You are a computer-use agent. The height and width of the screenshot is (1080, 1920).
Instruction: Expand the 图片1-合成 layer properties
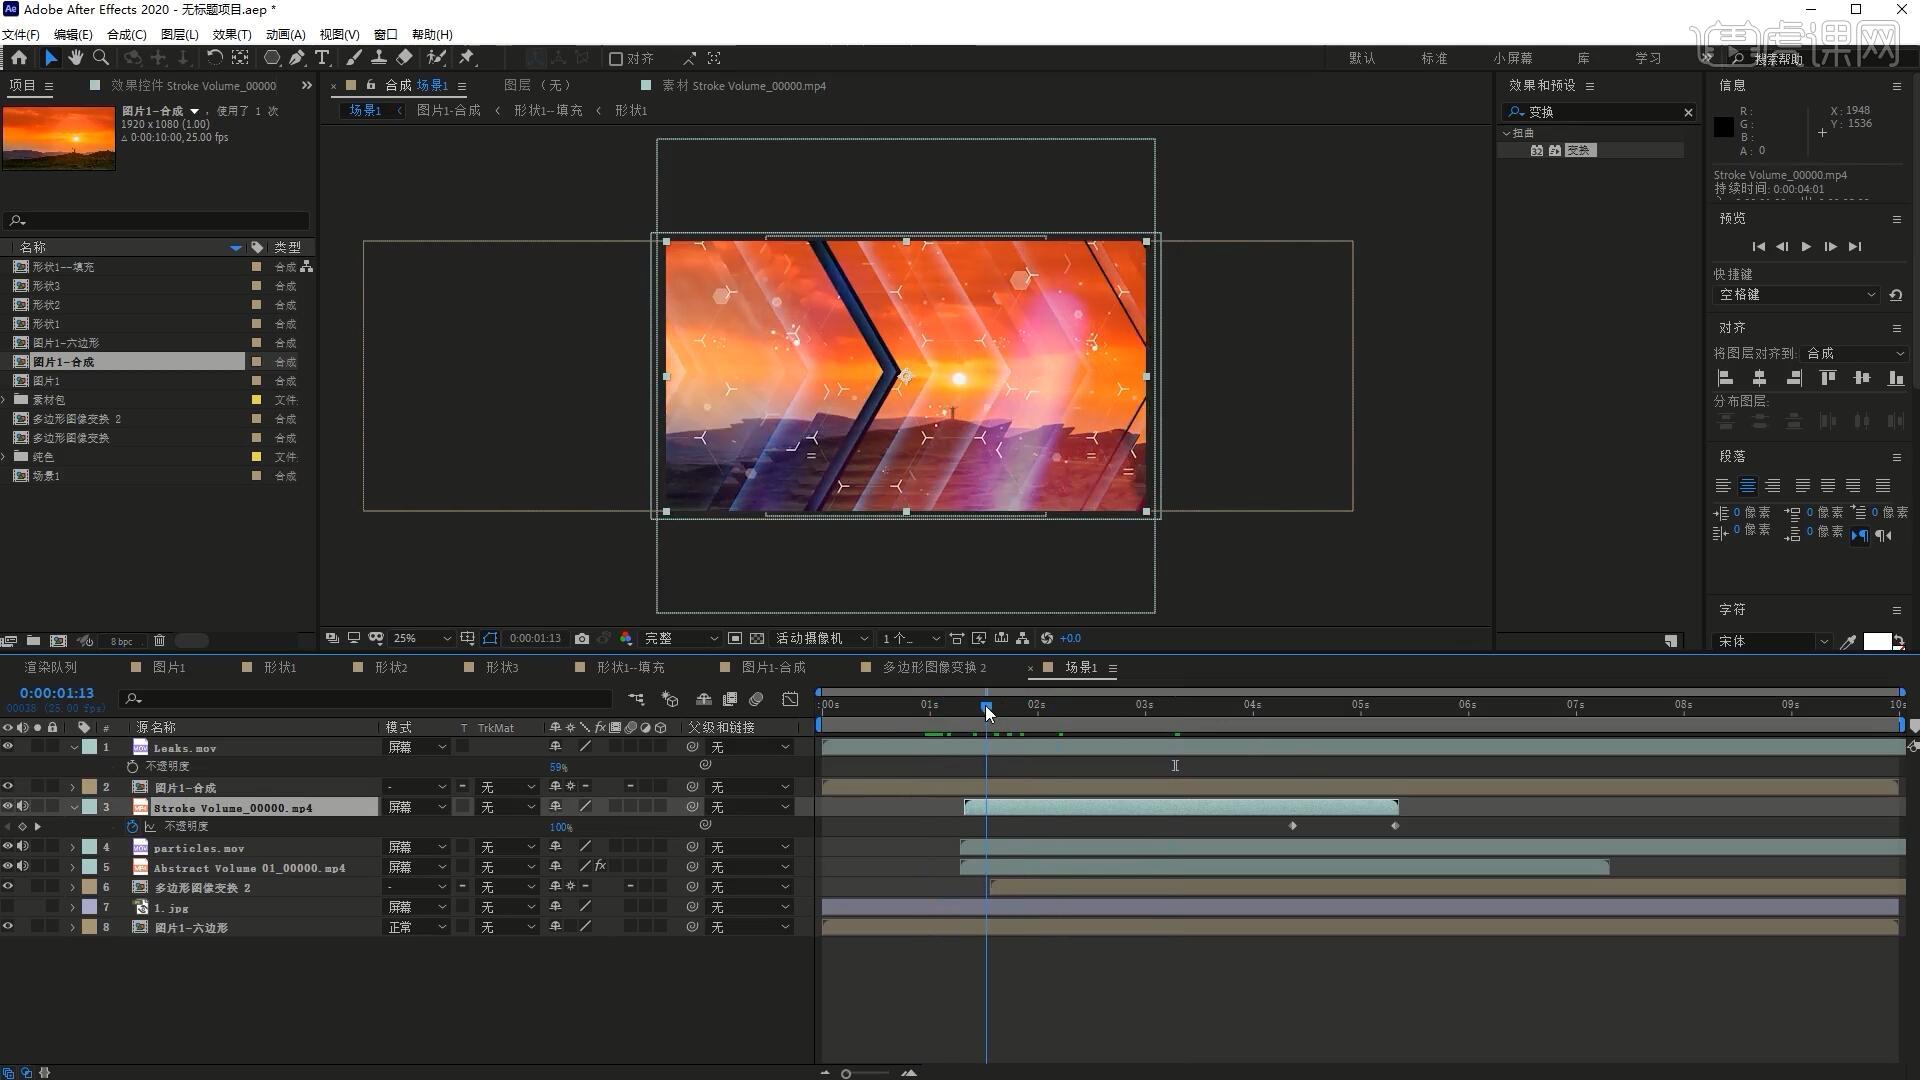pyautogui.click(x=72, y=788)
